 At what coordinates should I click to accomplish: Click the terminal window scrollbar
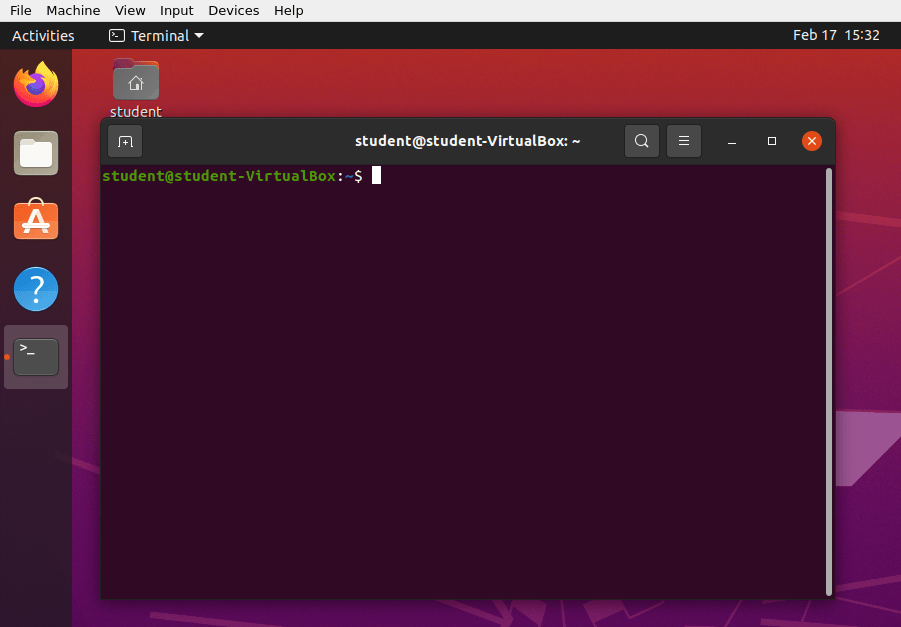828,380
